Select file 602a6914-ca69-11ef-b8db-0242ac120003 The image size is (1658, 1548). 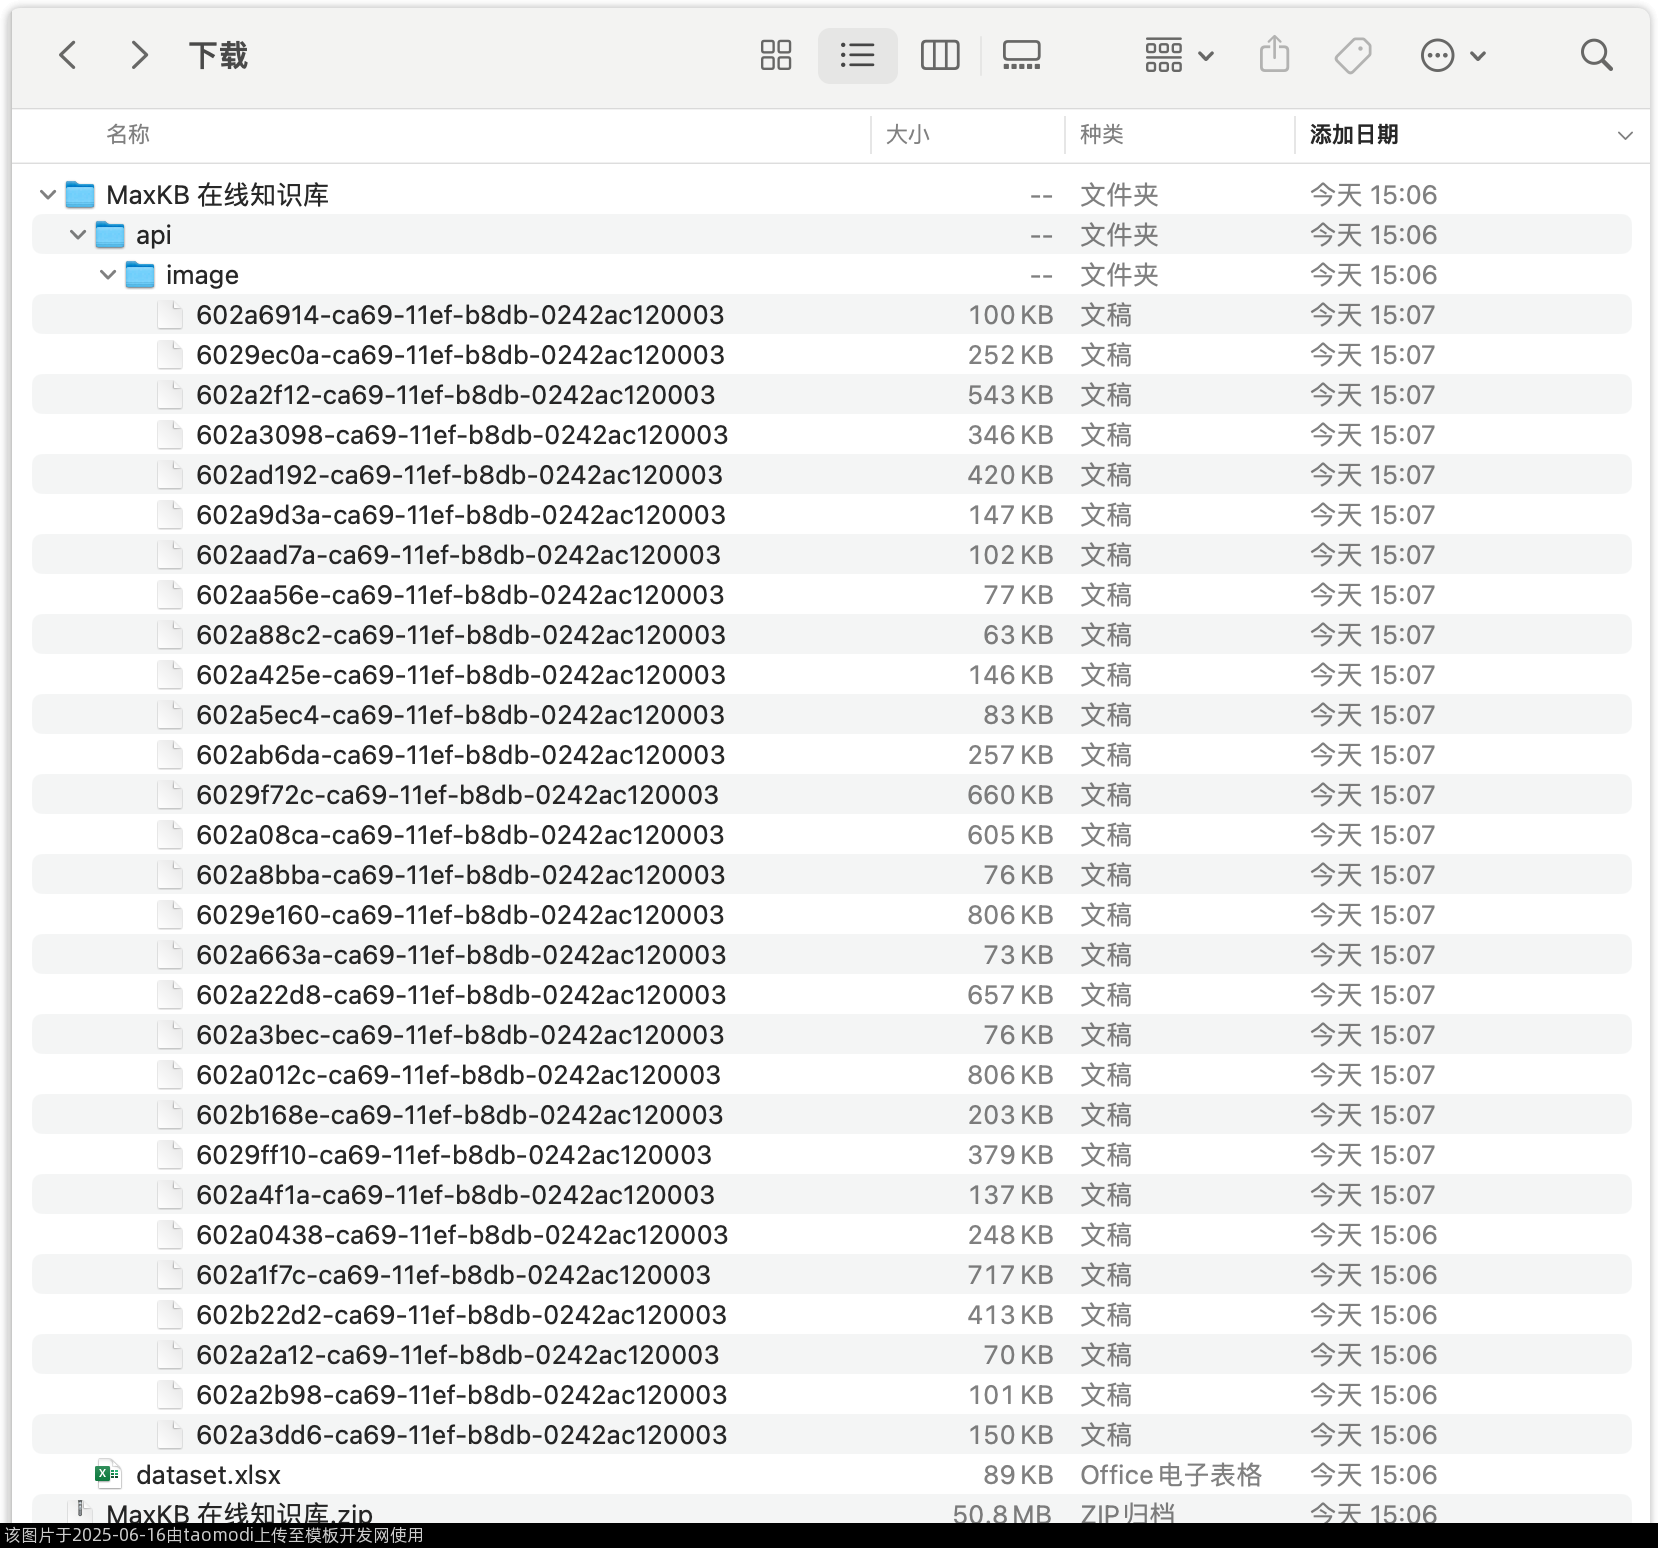click(x=459, y=315)
